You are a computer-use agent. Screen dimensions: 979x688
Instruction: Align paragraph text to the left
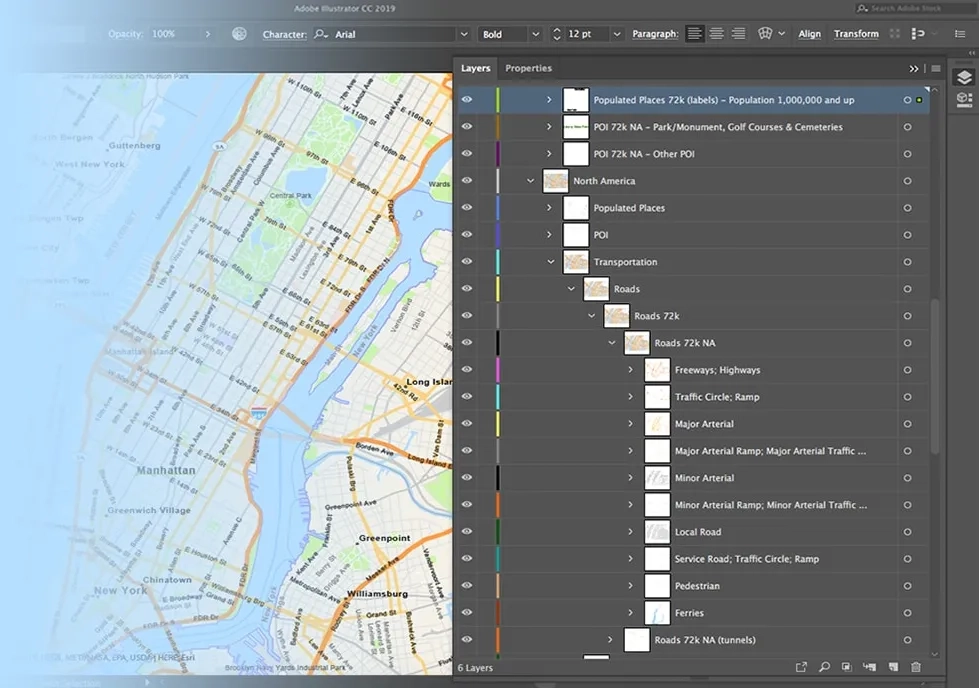pyautogui.click(x=694, y=34)
